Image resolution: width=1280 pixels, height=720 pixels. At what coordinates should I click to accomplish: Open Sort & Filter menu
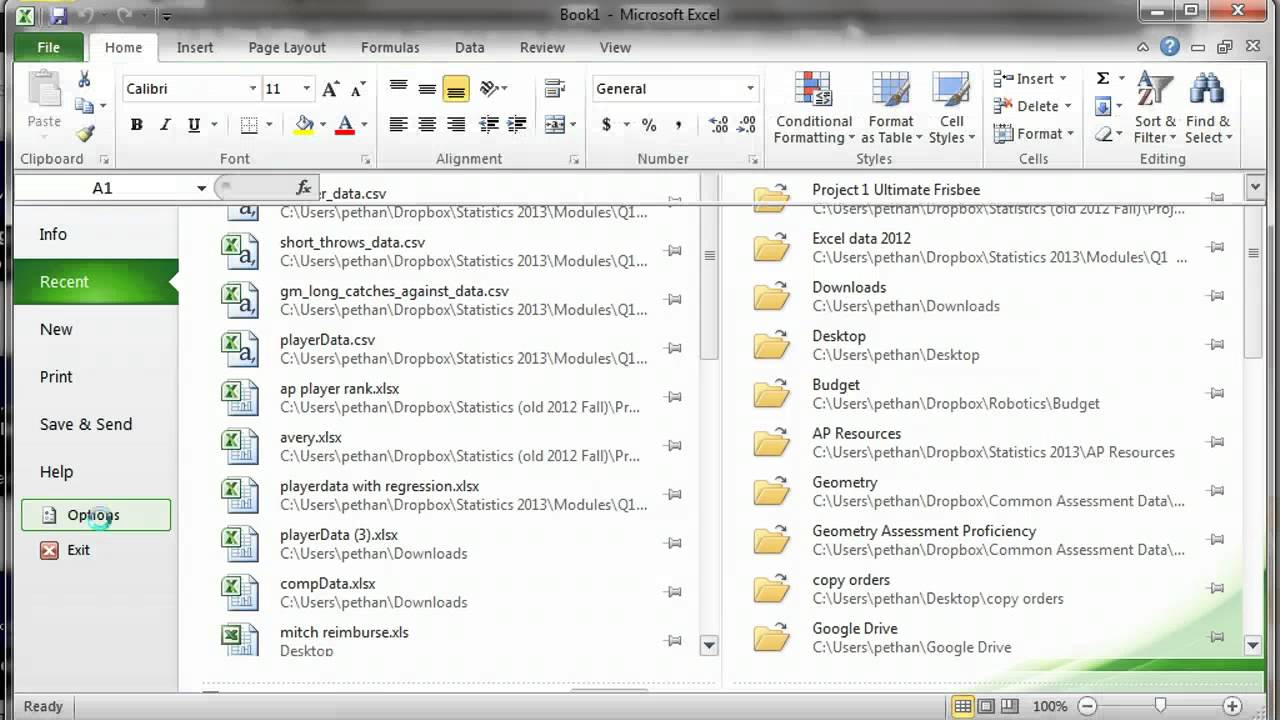tap(1155, 108)
